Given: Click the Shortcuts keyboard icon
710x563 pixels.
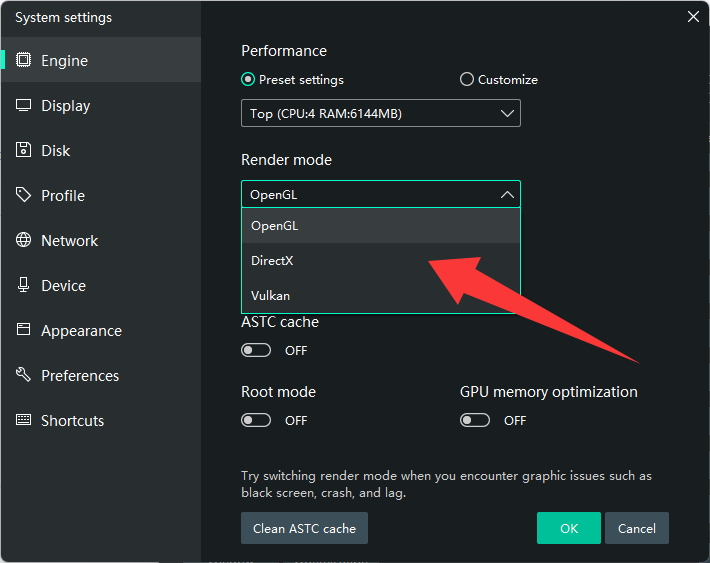Looking at the screenshot, I should [x=24, y=421].
